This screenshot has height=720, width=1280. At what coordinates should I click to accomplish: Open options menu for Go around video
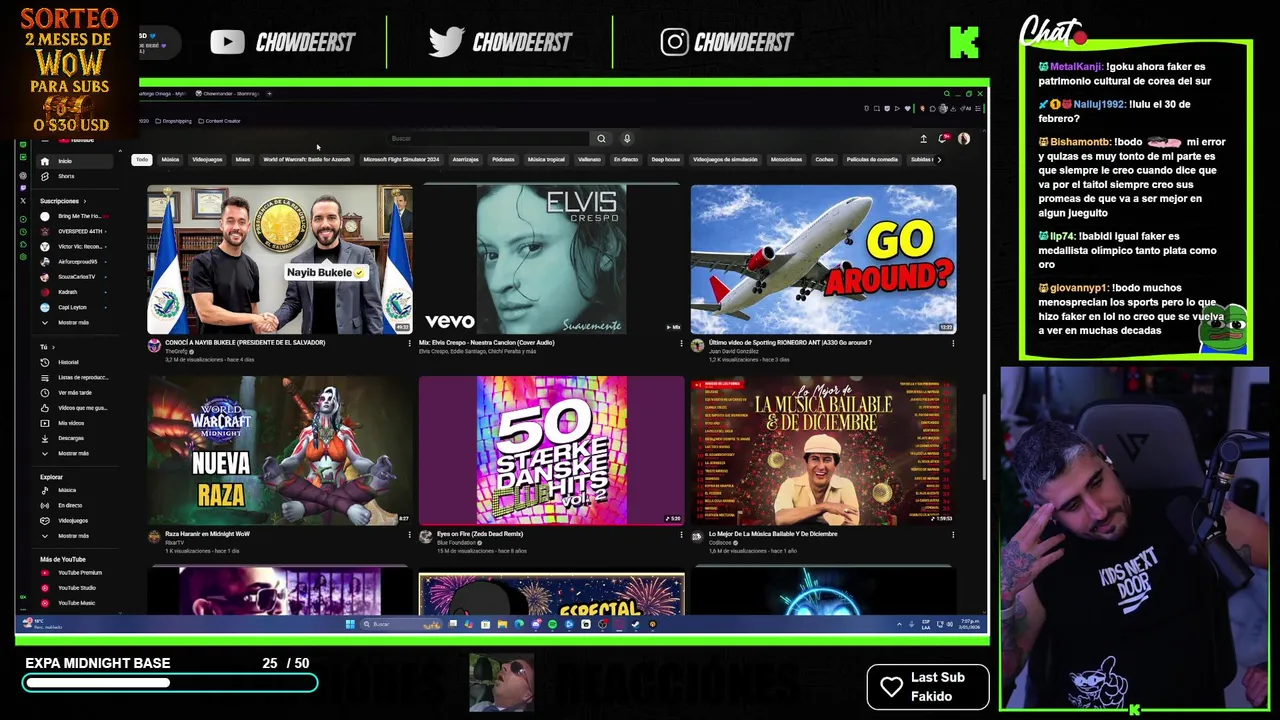952,343
